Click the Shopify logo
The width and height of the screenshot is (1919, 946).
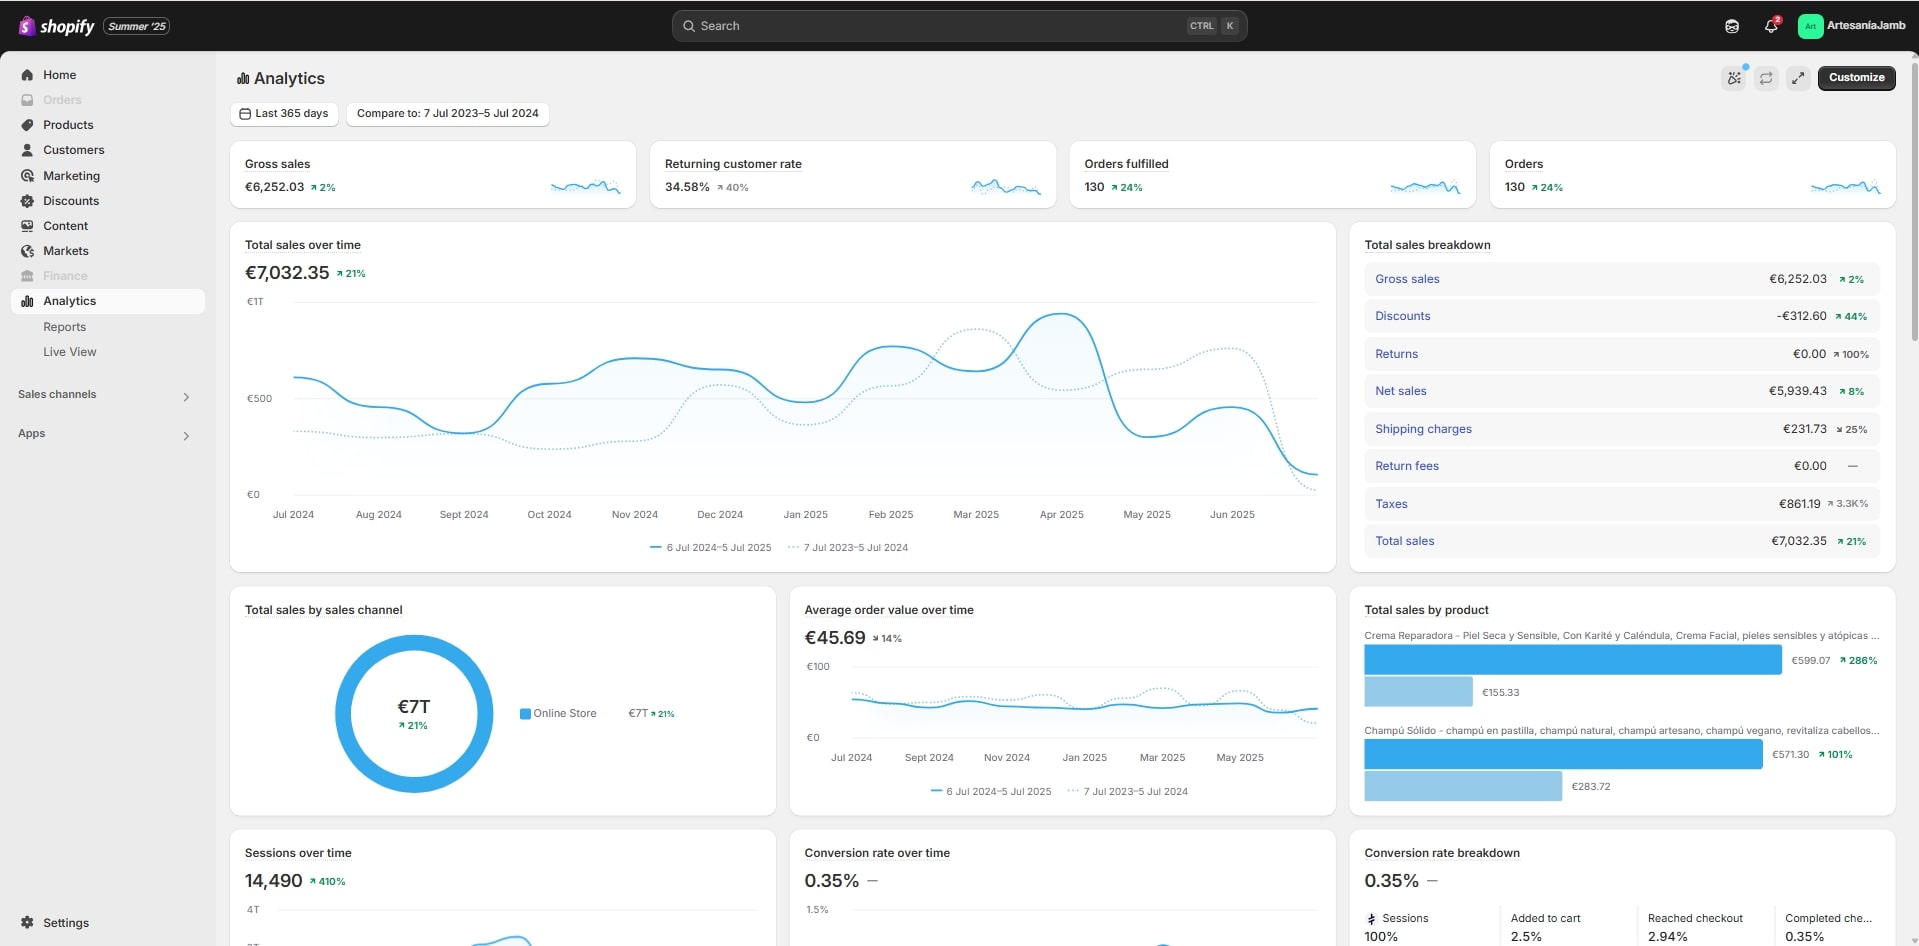(x=56, y=26)
